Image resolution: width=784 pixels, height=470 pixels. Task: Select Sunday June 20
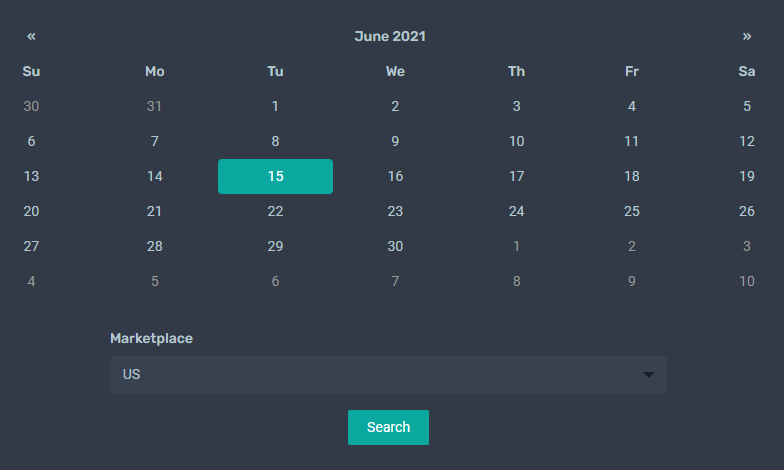pos(31,212)
